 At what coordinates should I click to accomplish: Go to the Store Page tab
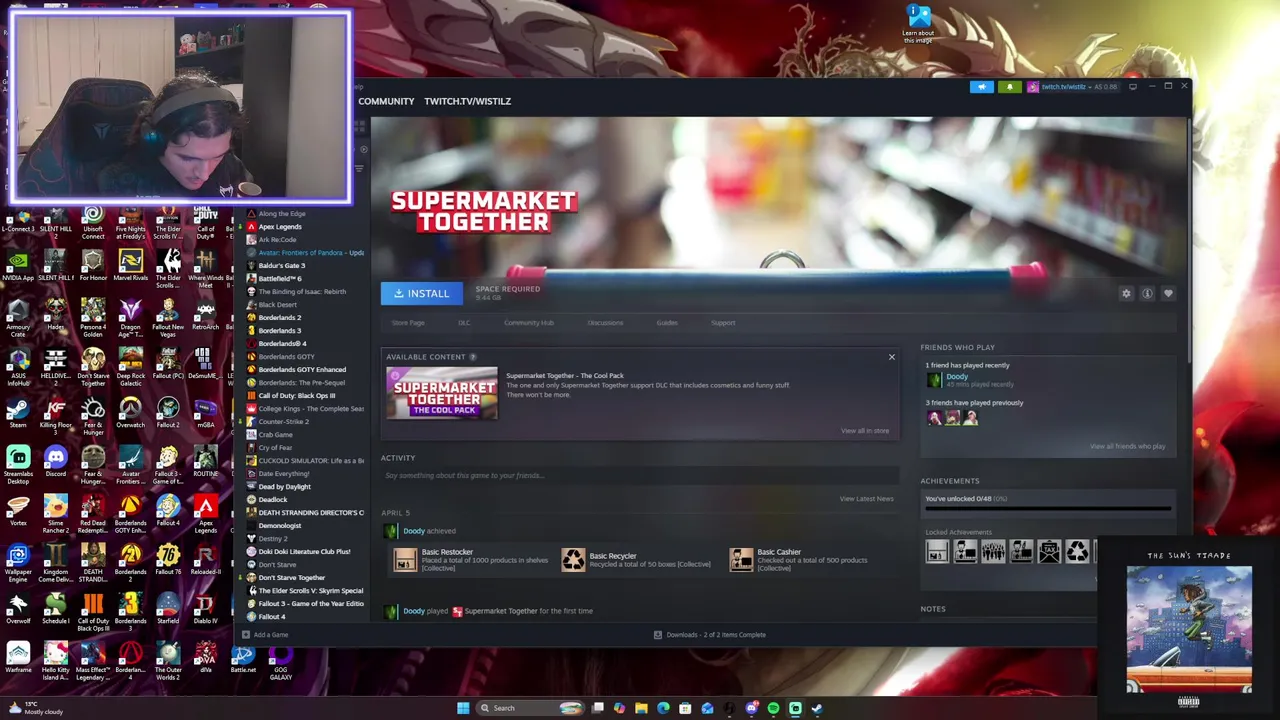click(x=408, y=323)
